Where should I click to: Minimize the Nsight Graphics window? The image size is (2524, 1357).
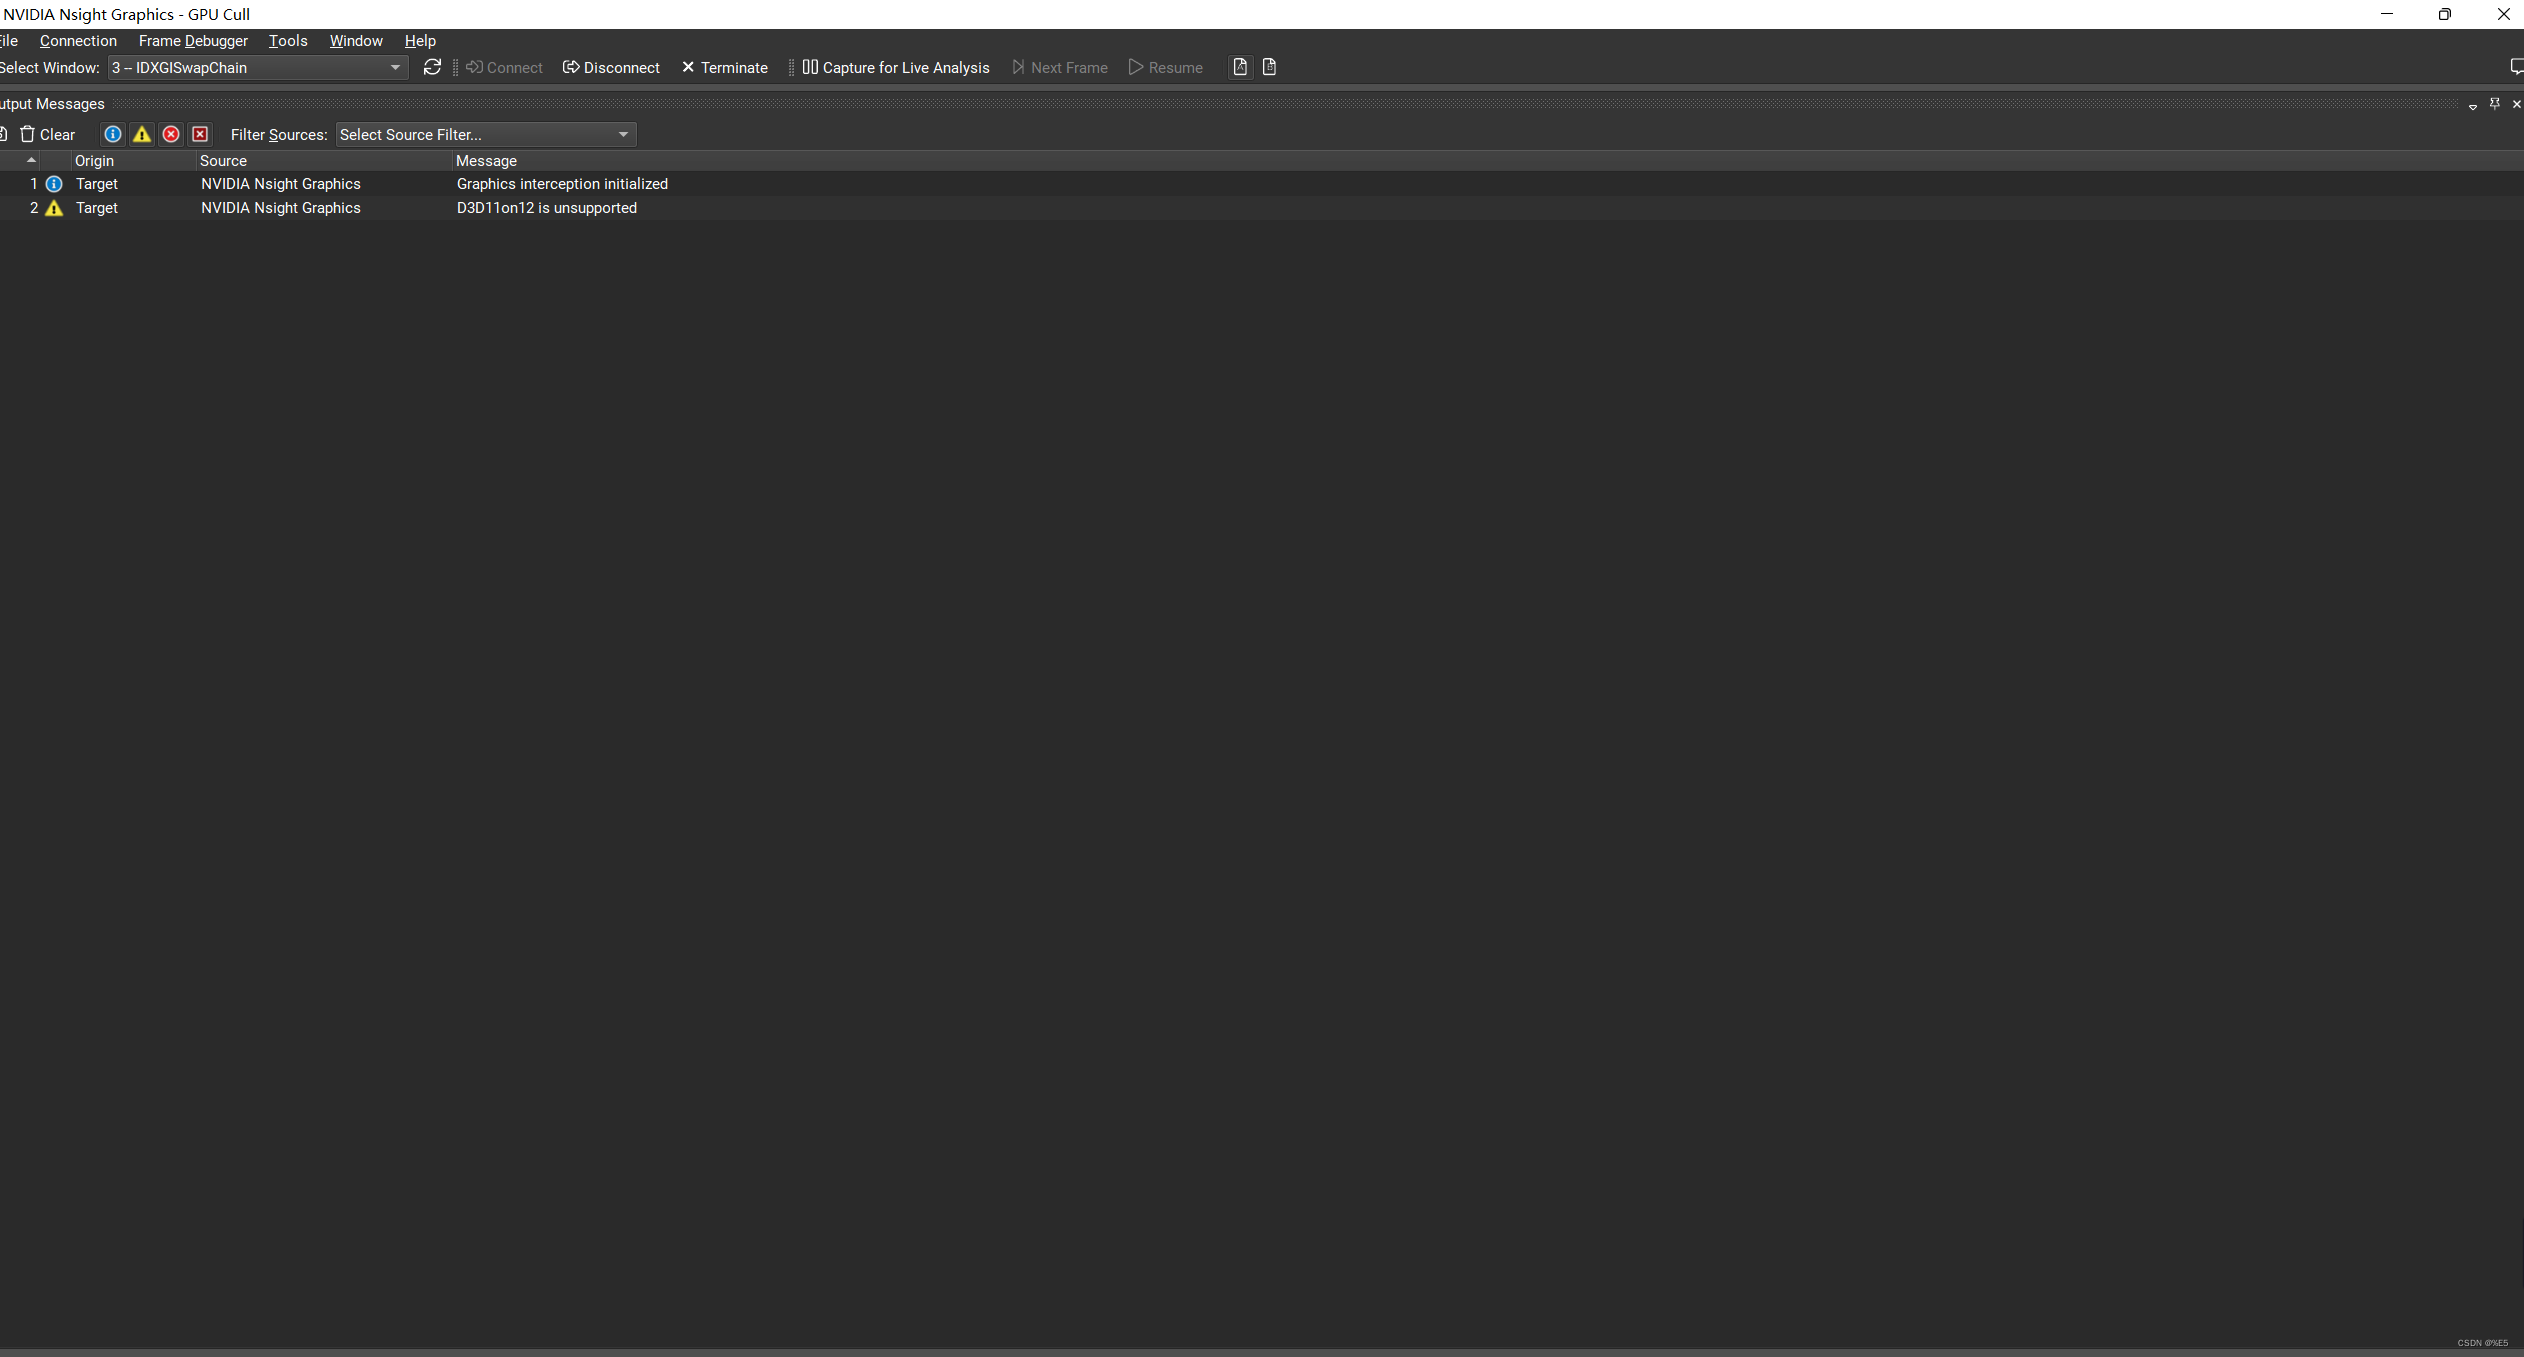pyautogui.click(x=2387, y=14)
